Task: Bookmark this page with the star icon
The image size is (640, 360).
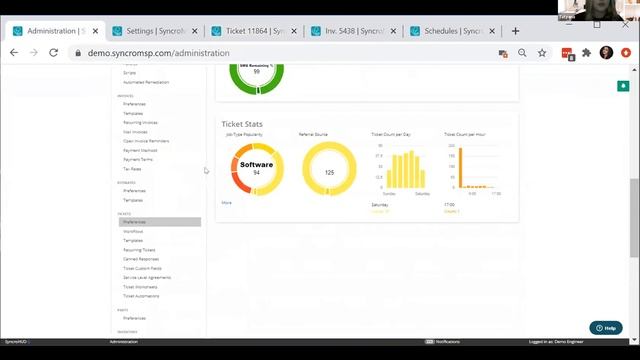Action: pyautogui.click(x=542, y=53)
